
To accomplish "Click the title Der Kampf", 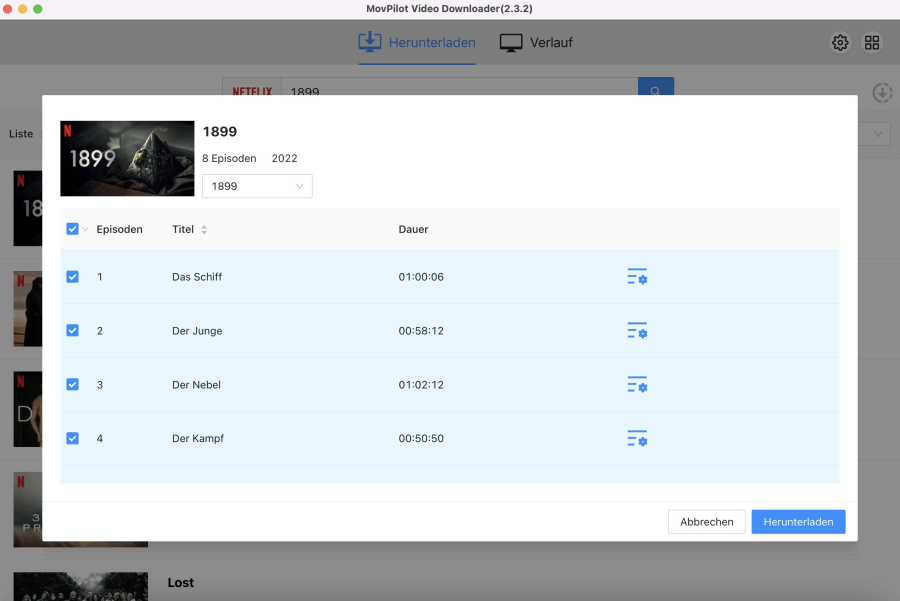I will tap(198, 439).
